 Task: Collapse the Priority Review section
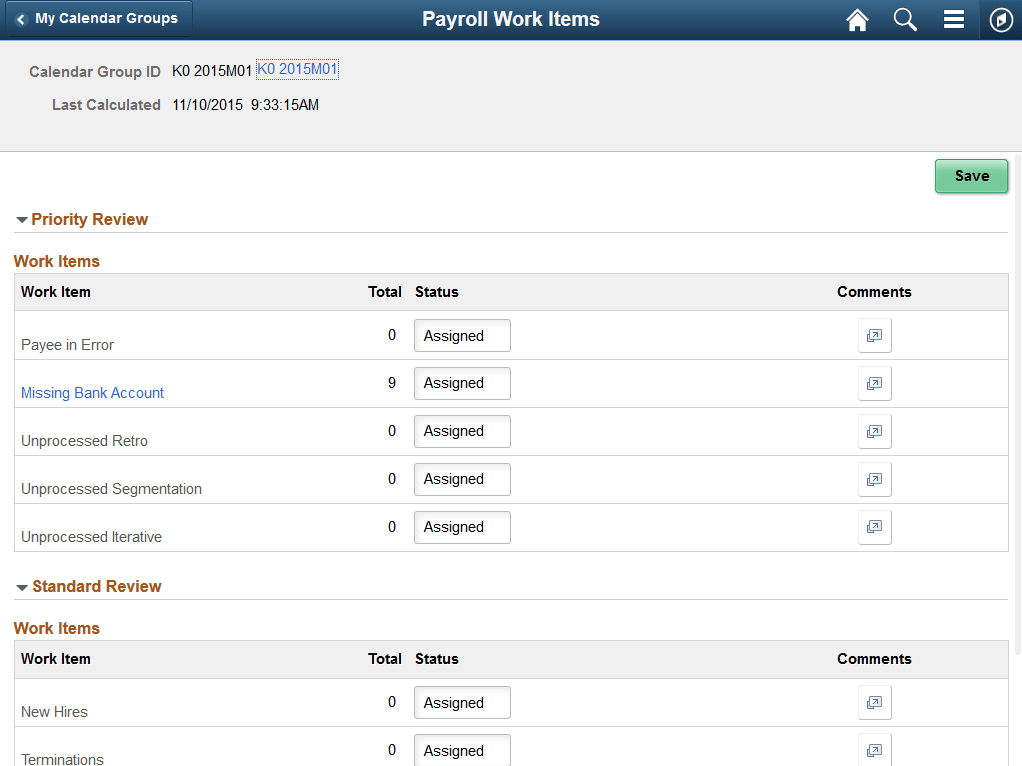click(x=21, y=219)
